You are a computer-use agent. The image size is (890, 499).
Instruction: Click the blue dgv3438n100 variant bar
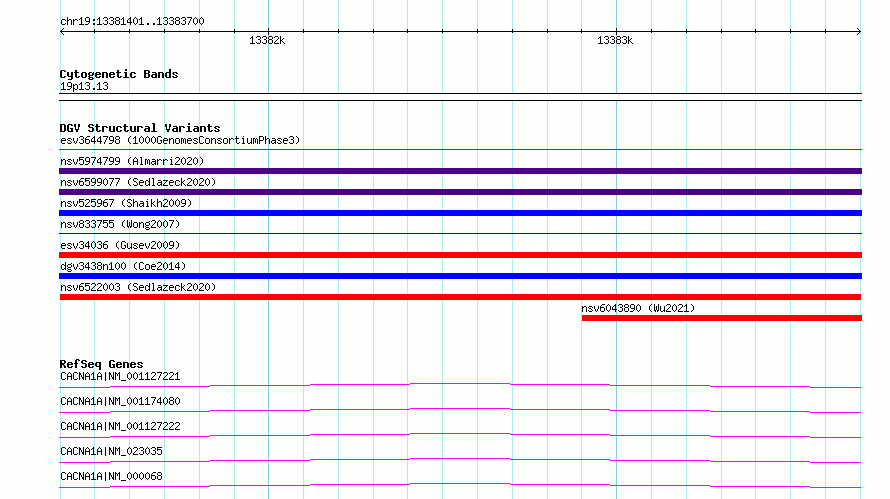pyautogui.click(x=460, y=276)
